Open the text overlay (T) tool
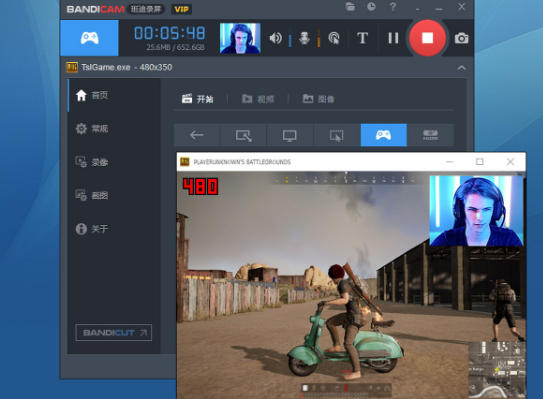The image size is (543, 399). (362, 38)
